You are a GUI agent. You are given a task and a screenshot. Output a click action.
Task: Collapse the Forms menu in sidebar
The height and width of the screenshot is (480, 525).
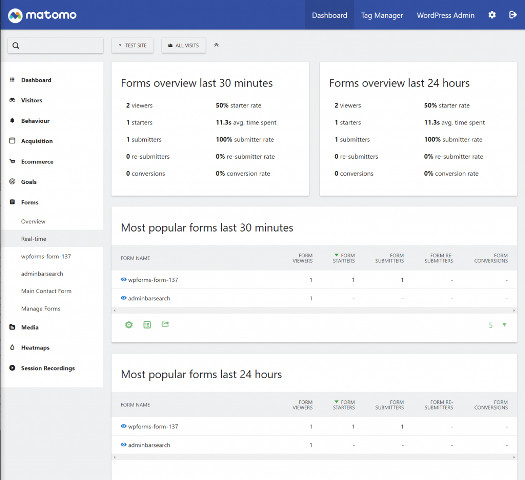point(30,202)
